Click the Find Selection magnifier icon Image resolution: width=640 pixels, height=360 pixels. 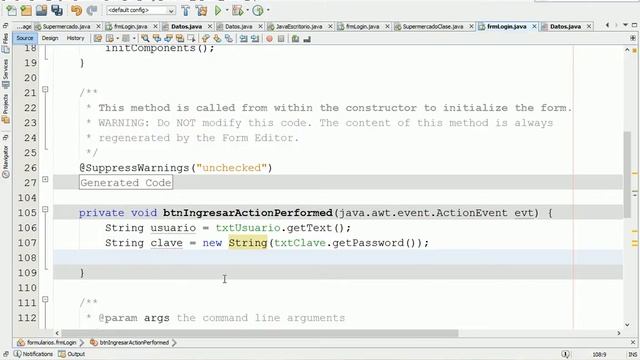coord(145,39)
